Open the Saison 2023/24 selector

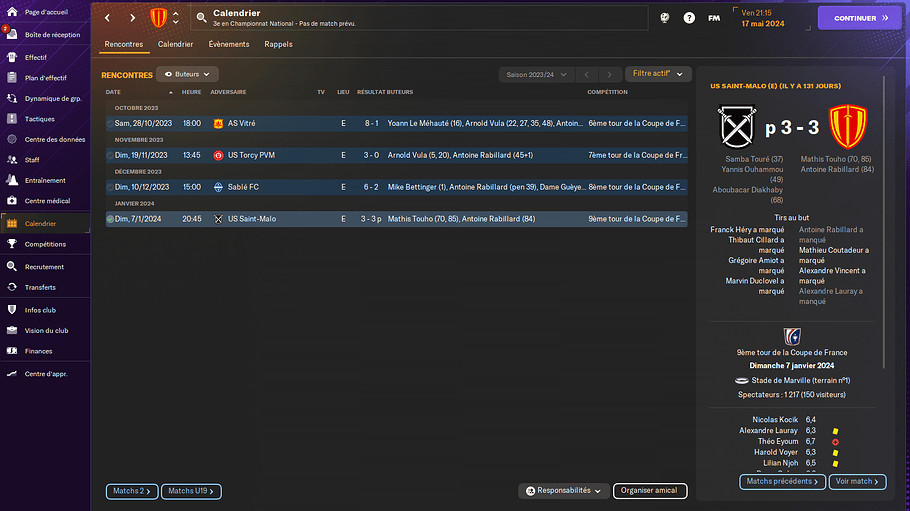click(x=534, y=74)
